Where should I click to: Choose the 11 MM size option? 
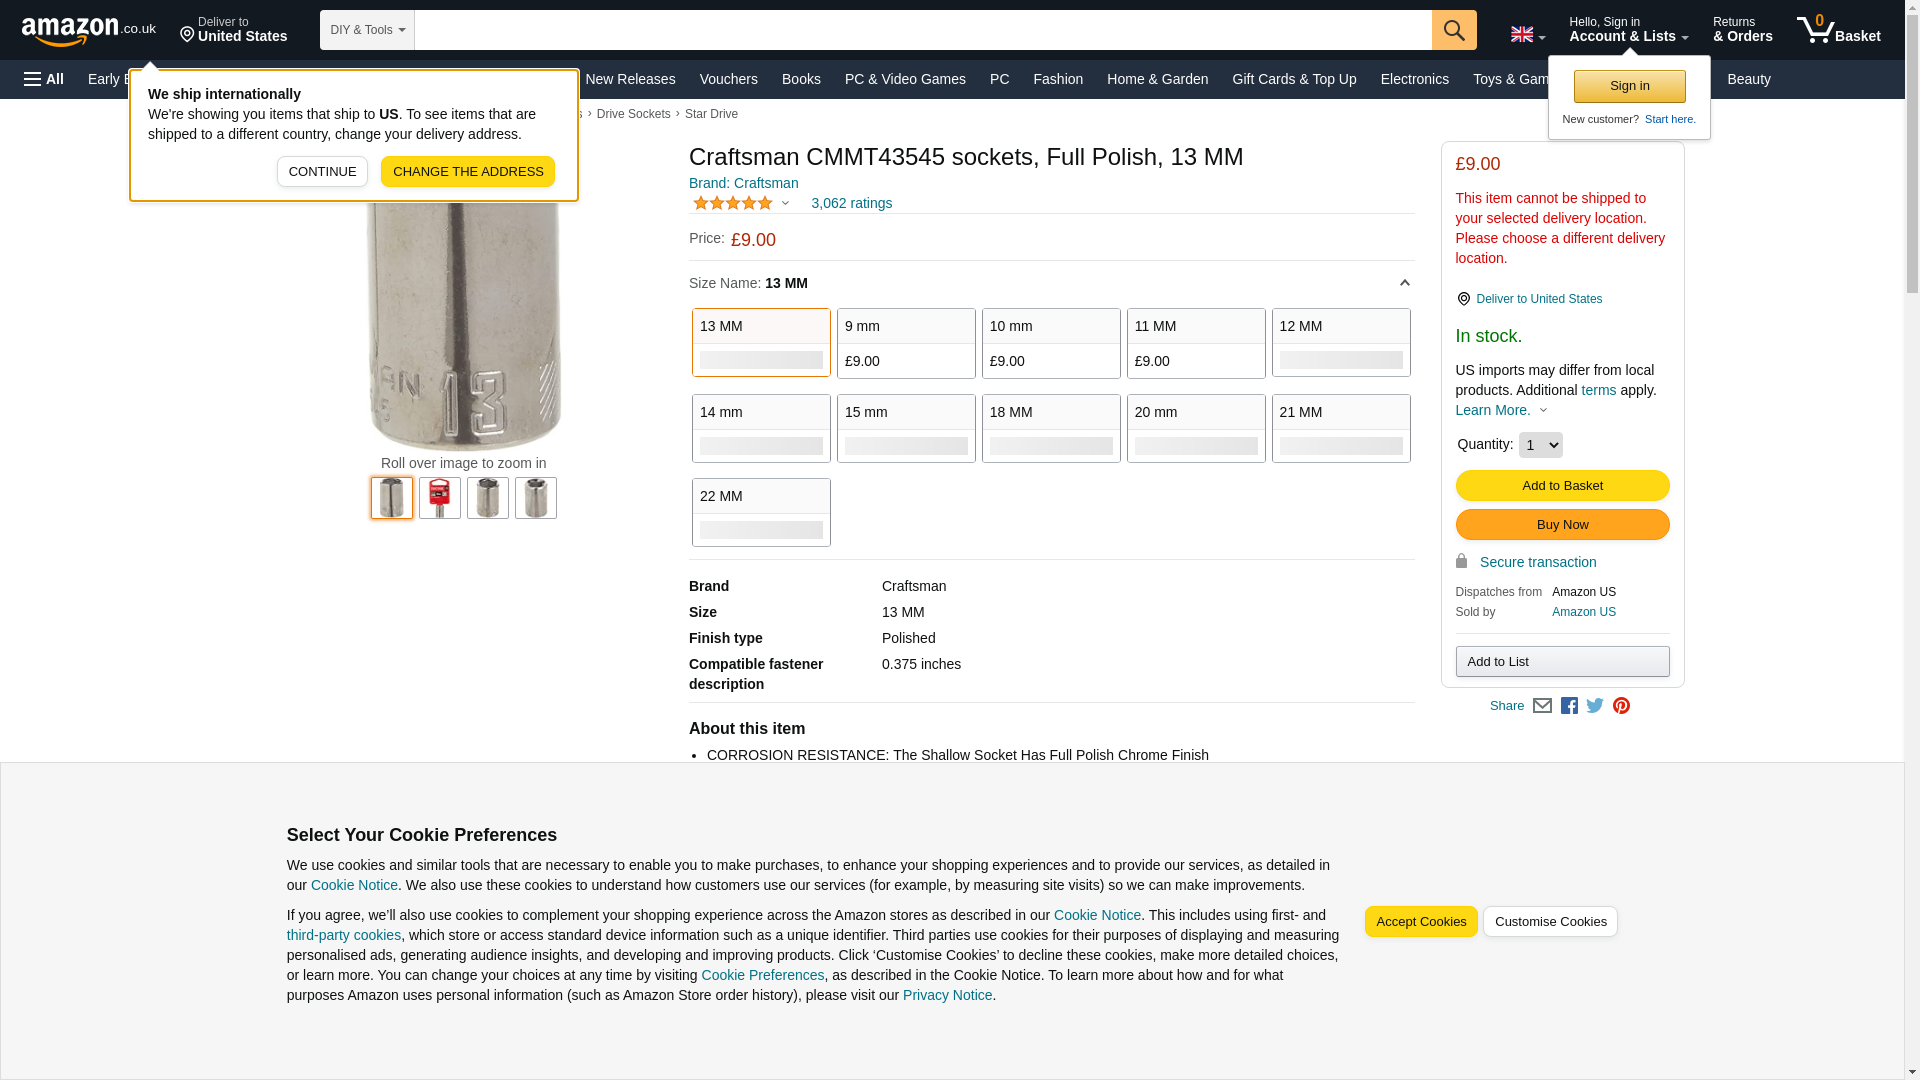pyautogui.click(x=1195, y=343)
